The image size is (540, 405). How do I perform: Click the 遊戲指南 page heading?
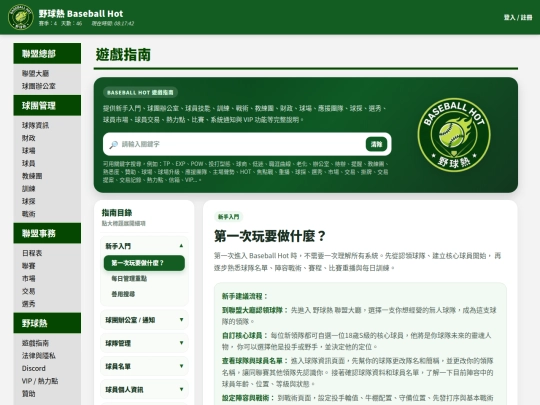pos(123,55)
